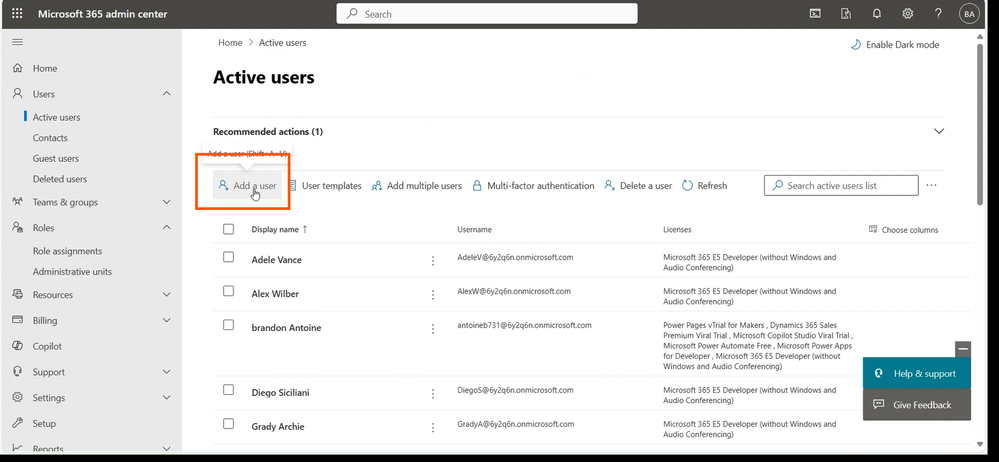Expand the Support chevron
The height and width of the screenshot is (462, 999).
tap(167, 372)
